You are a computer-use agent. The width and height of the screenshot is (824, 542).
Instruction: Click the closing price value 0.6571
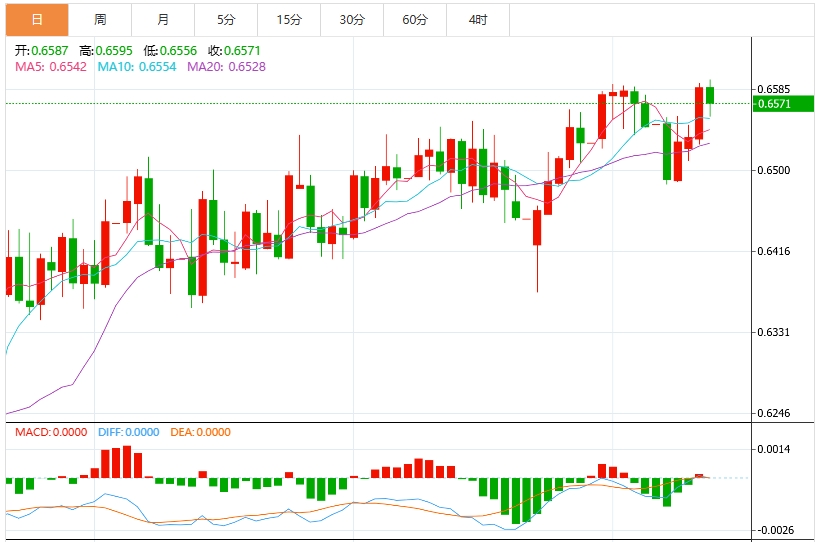click(x=242, y=51)
